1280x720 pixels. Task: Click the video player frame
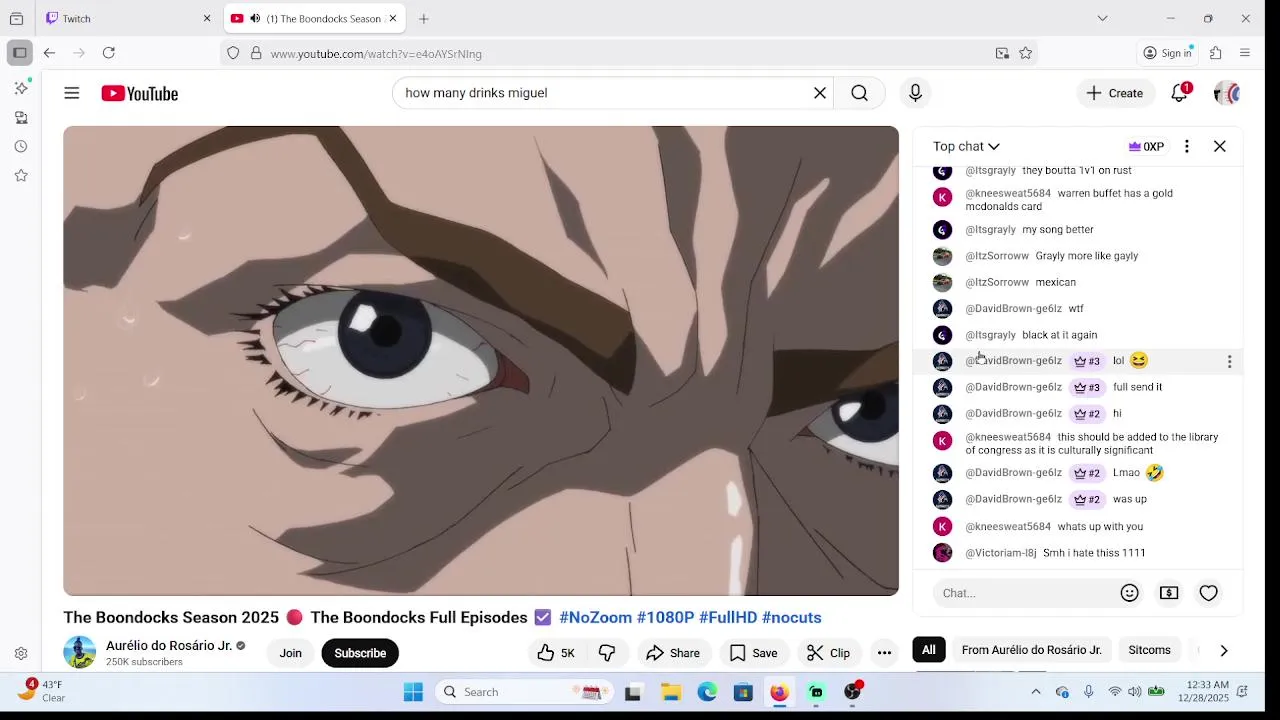(x=481, y=361)
